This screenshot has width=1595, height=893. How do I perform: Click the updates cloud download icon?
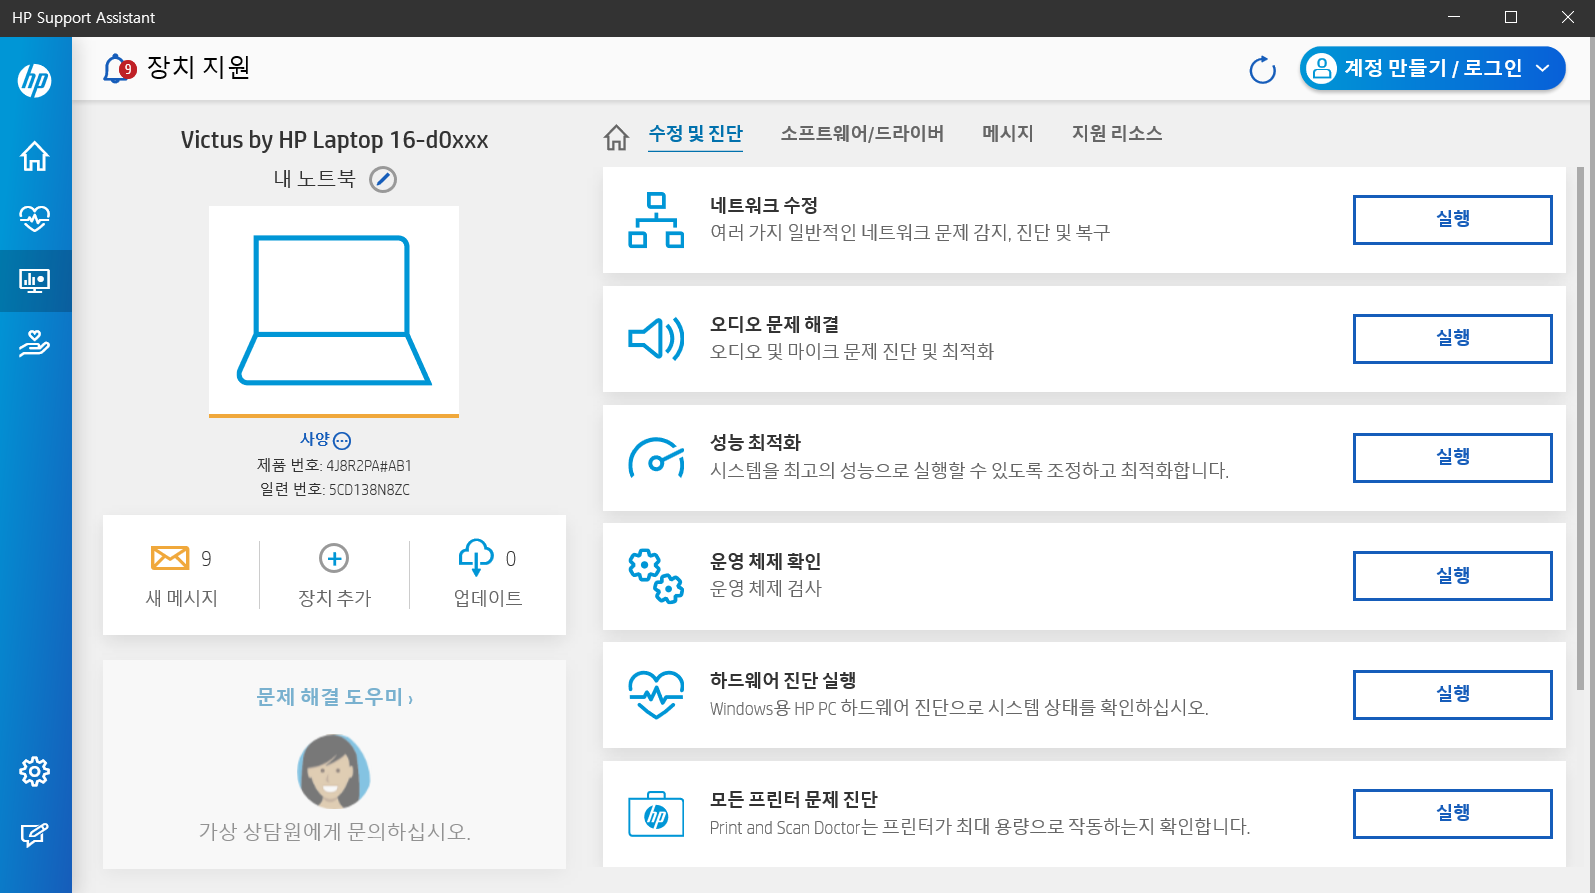[x=476, y=558]
